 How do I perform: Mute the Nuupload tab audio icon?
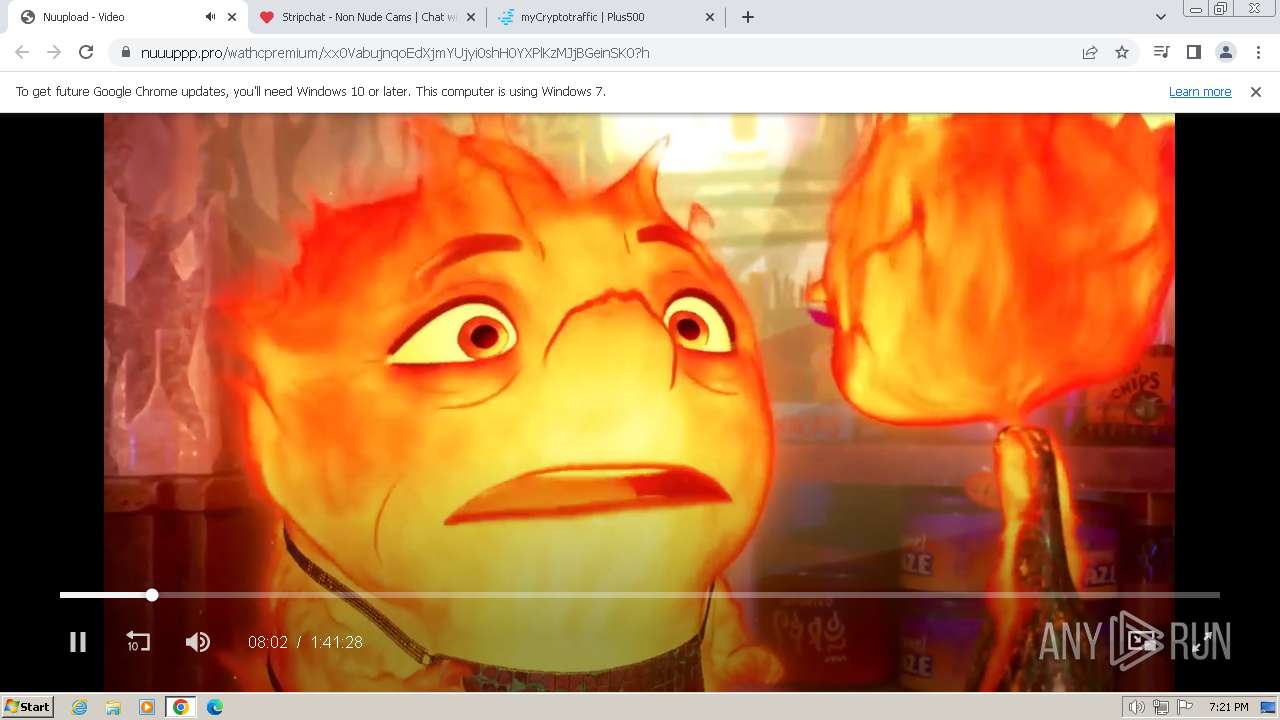(x=210, y=17)
